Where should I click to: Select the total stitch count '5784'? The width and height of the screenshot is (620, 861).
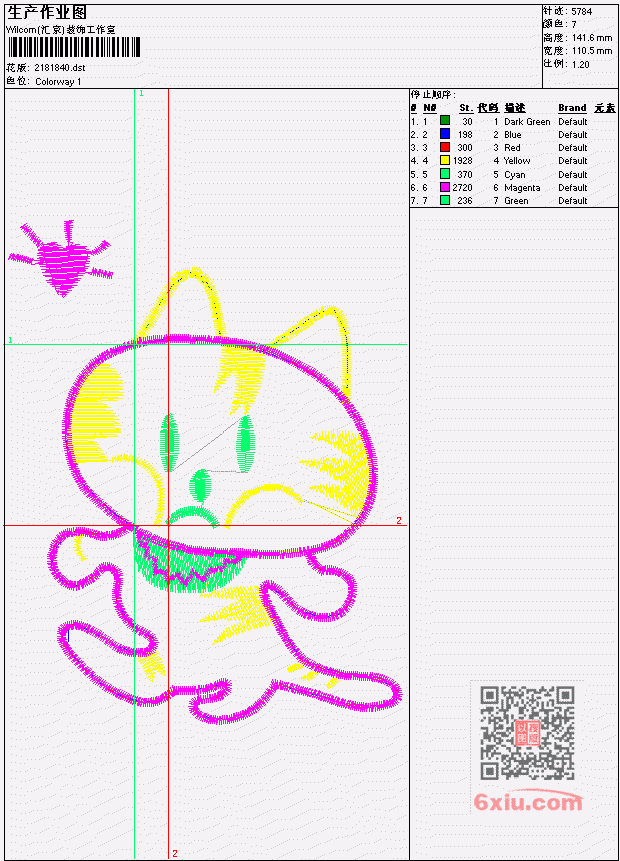click(x=582, y=12)
